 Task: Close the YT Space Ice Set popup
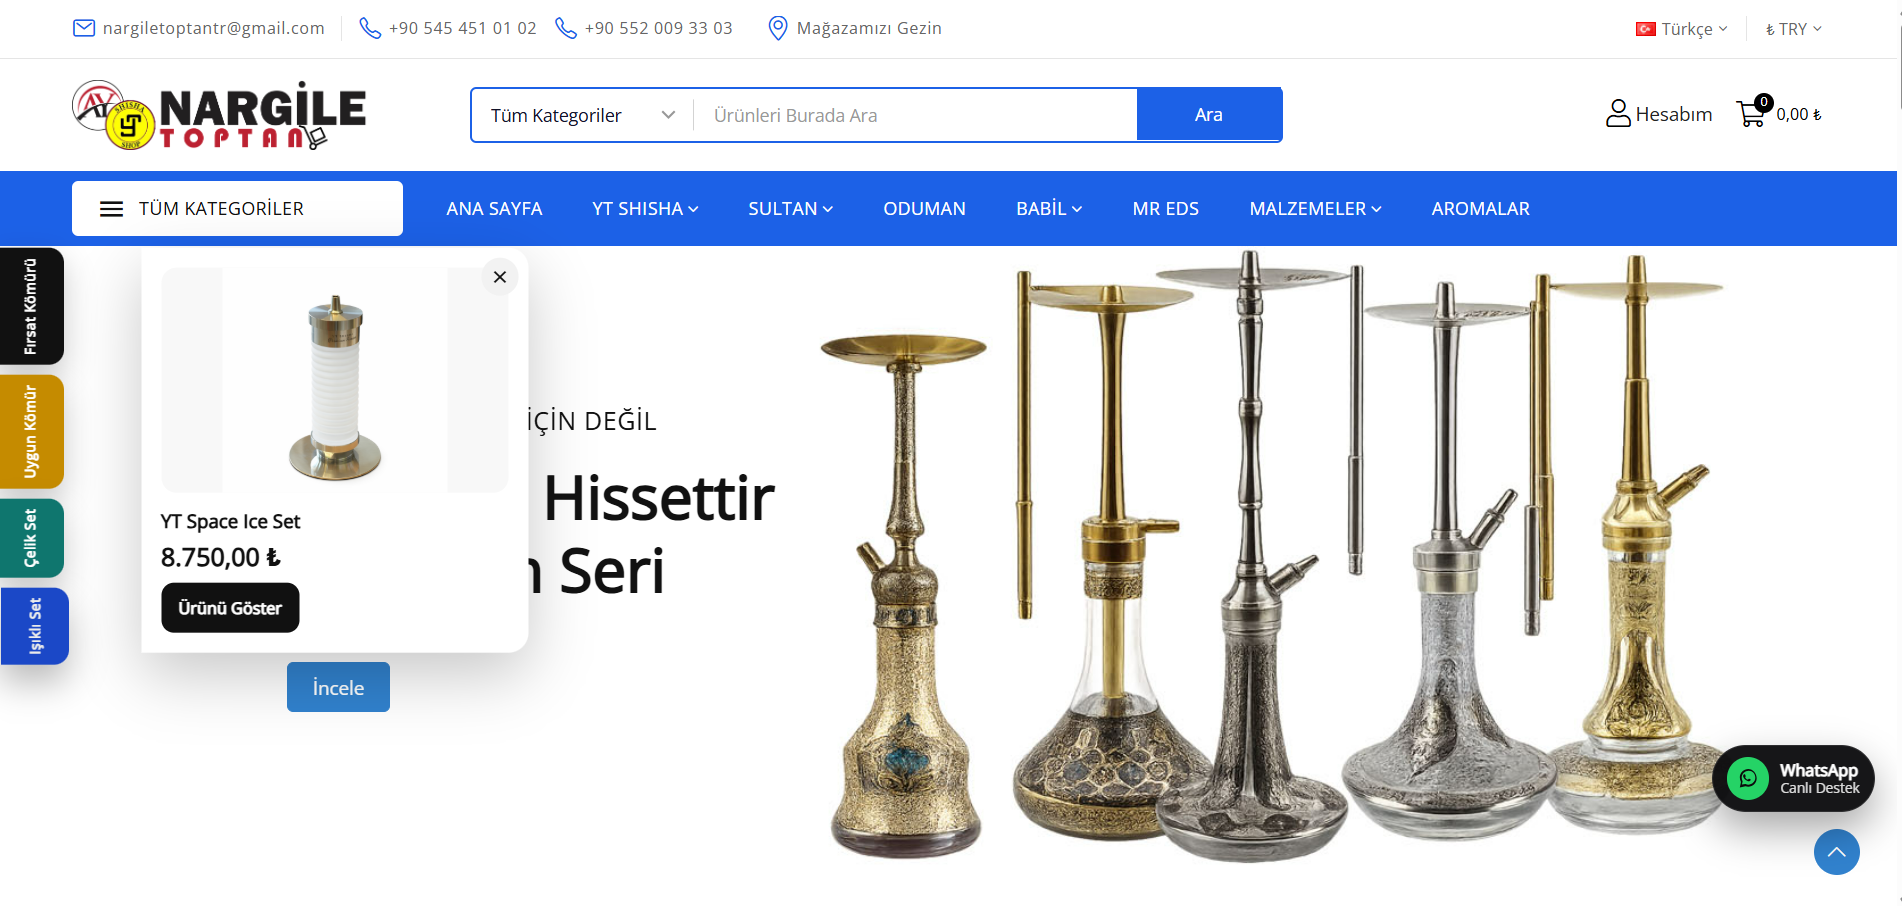point(500,277)
